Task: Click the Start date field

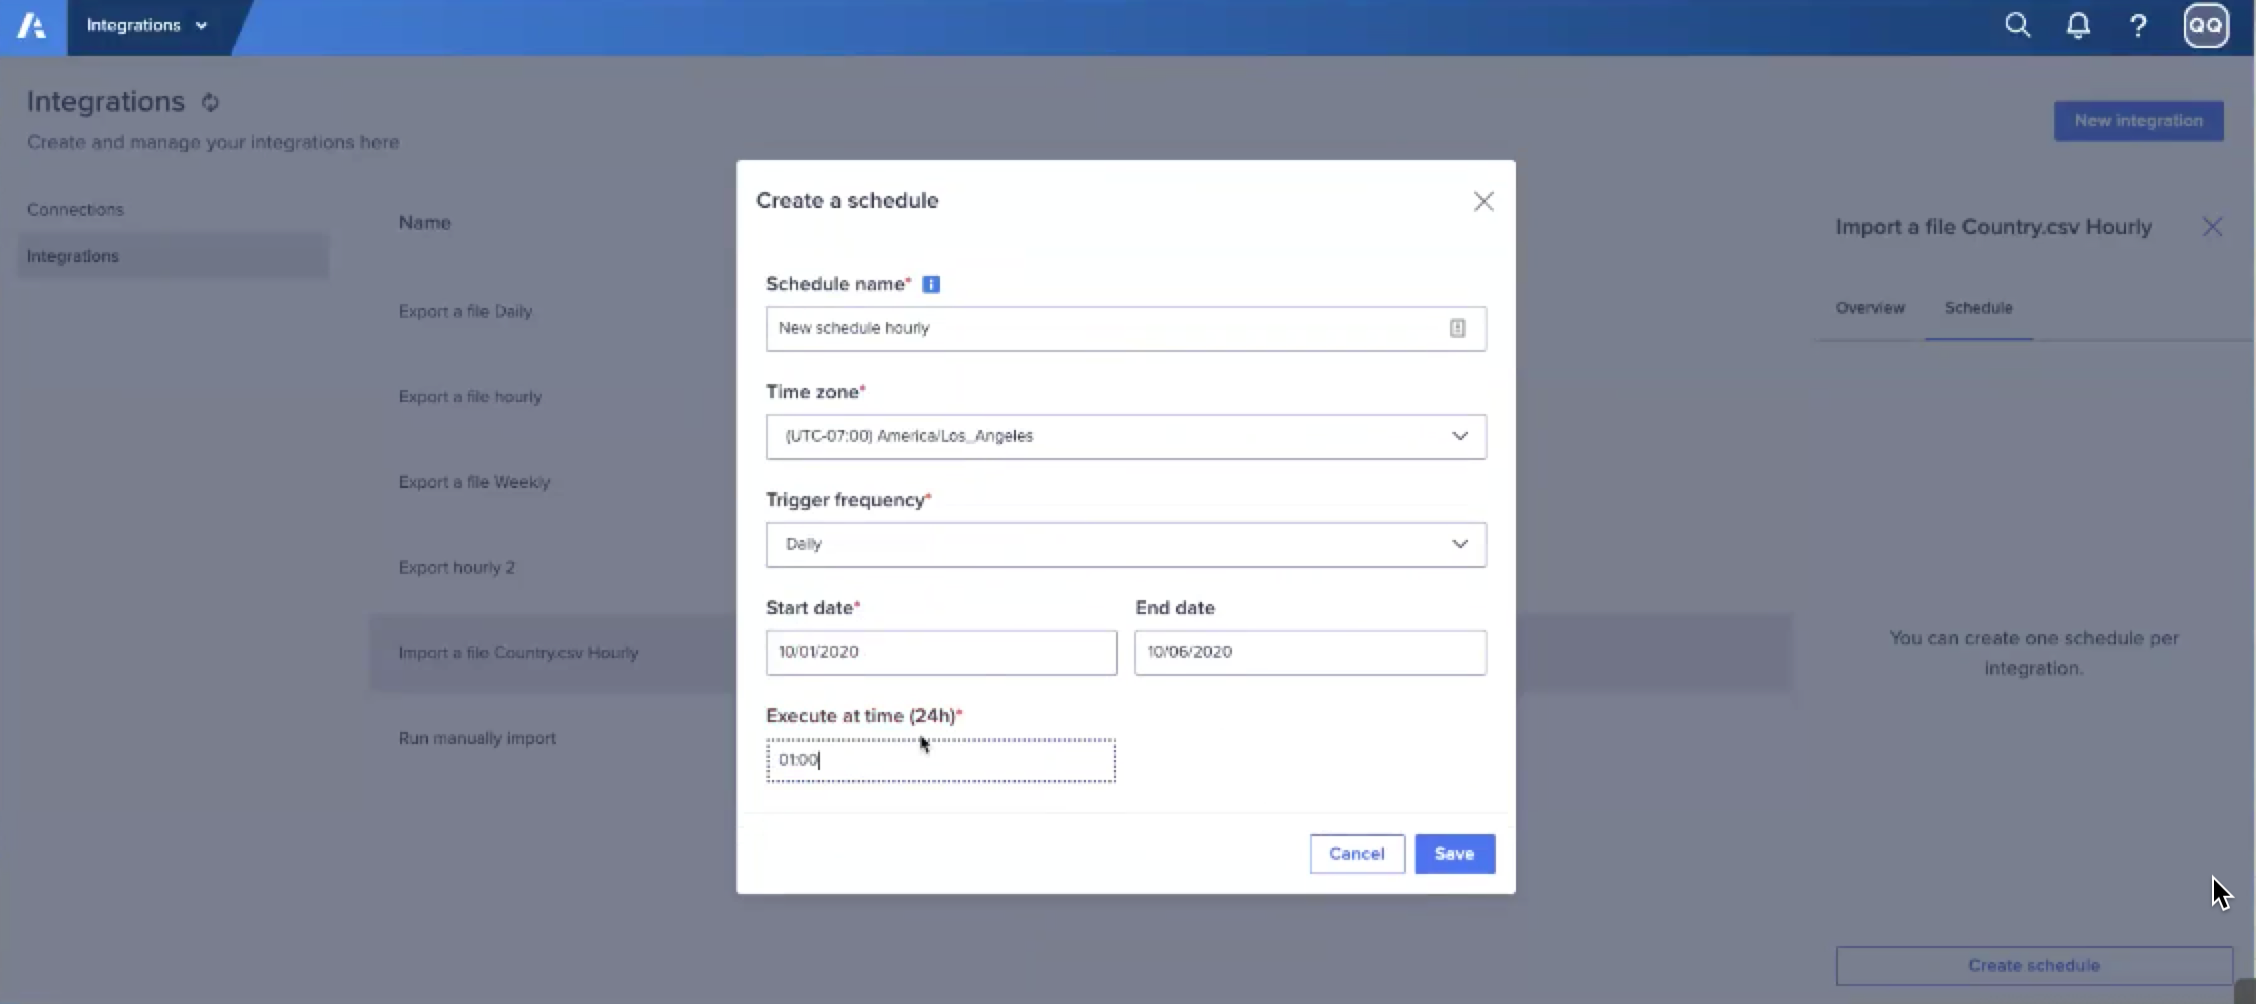Action: coord(941,653)
